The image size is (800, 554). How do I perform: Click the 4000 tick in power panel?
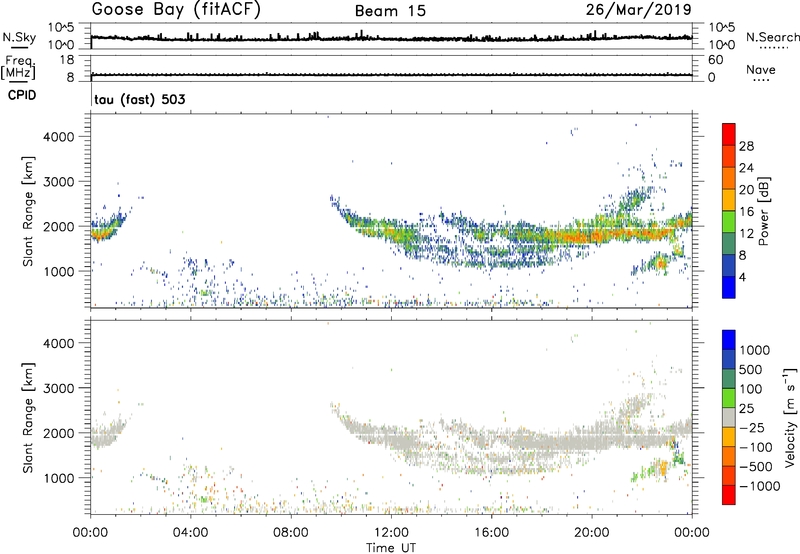point(59,137)
